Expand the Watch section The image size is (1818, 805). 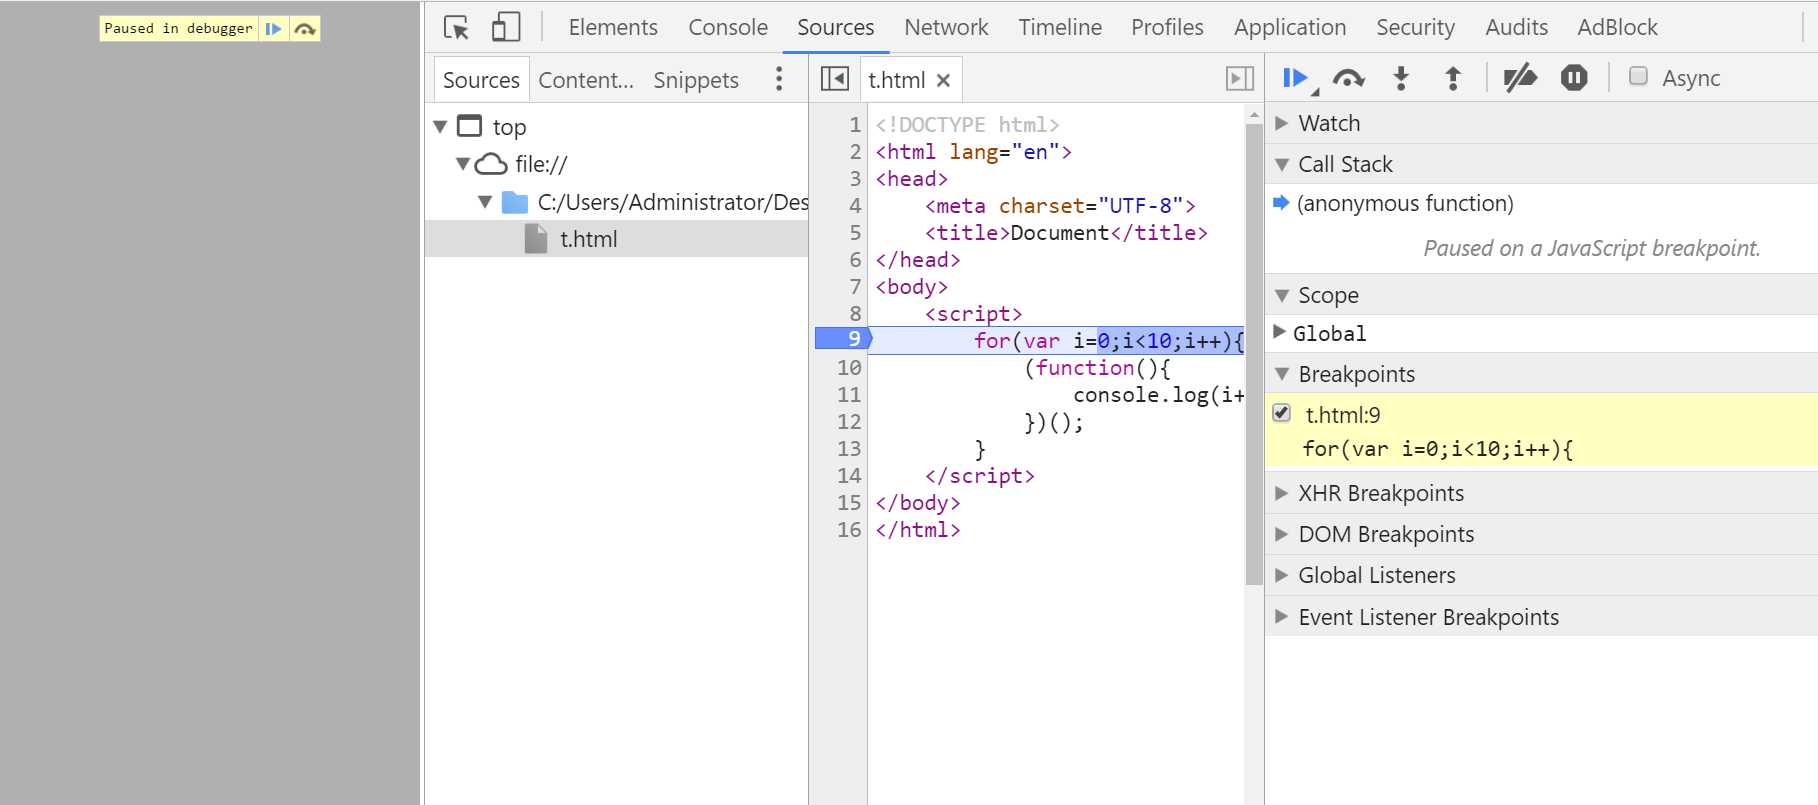click(1281, 123)
